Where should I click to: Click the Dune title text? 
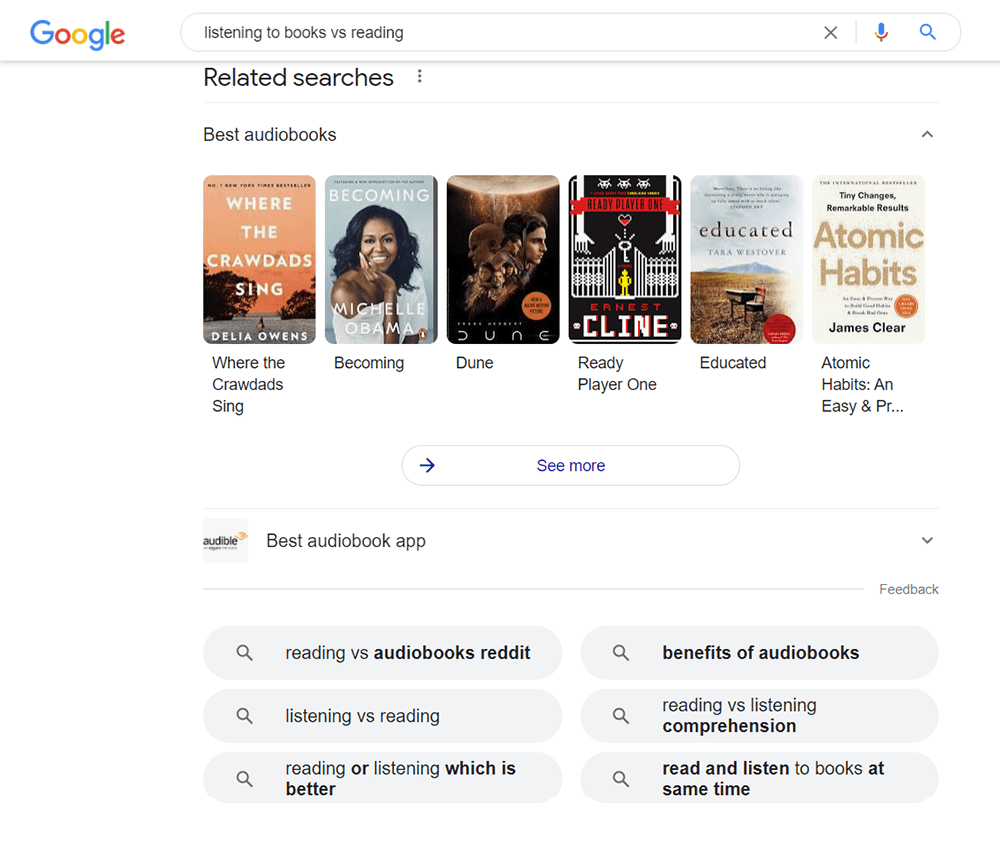click(474, 363)
